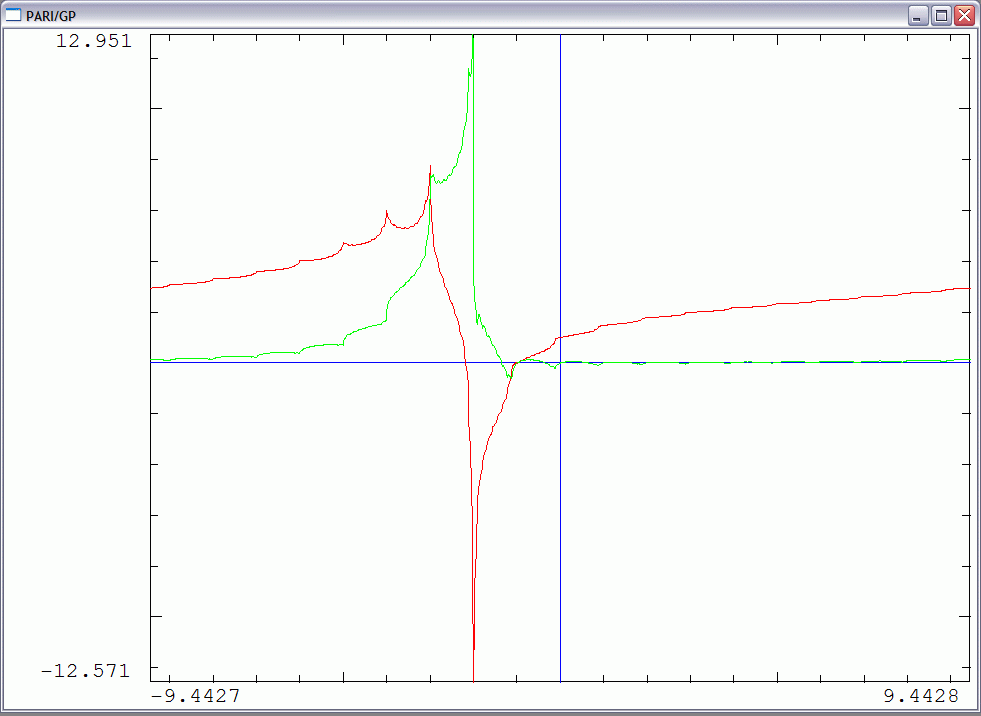Click the tallest peak of the red curve

(x=430, y=167)
